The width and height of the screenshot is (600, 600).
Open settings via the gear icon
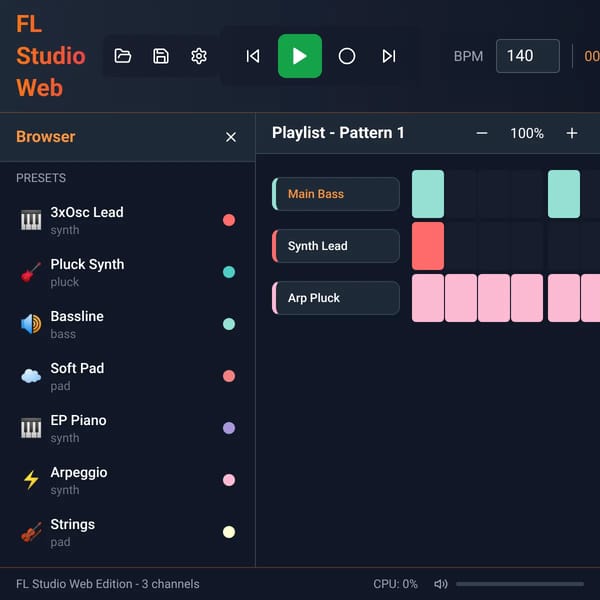[x=199, y=56]
